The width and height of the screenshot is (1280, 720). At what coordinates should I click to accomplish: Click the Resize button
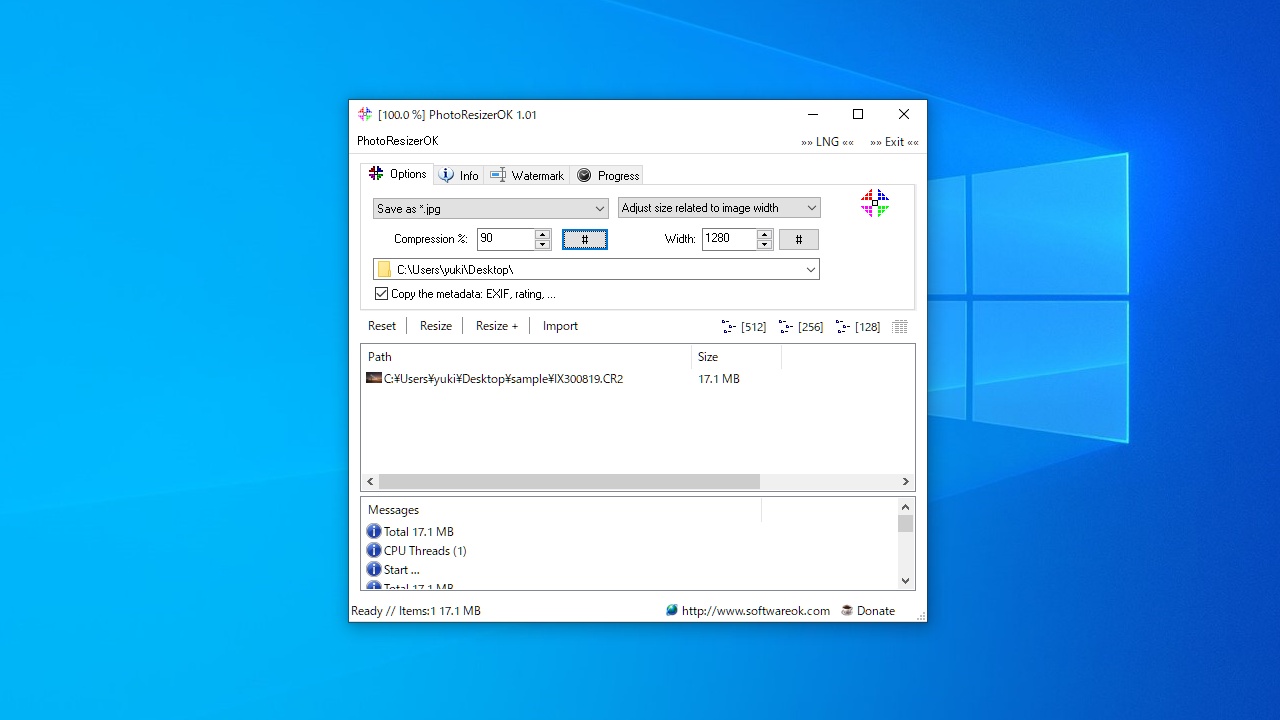click(436, 326)
